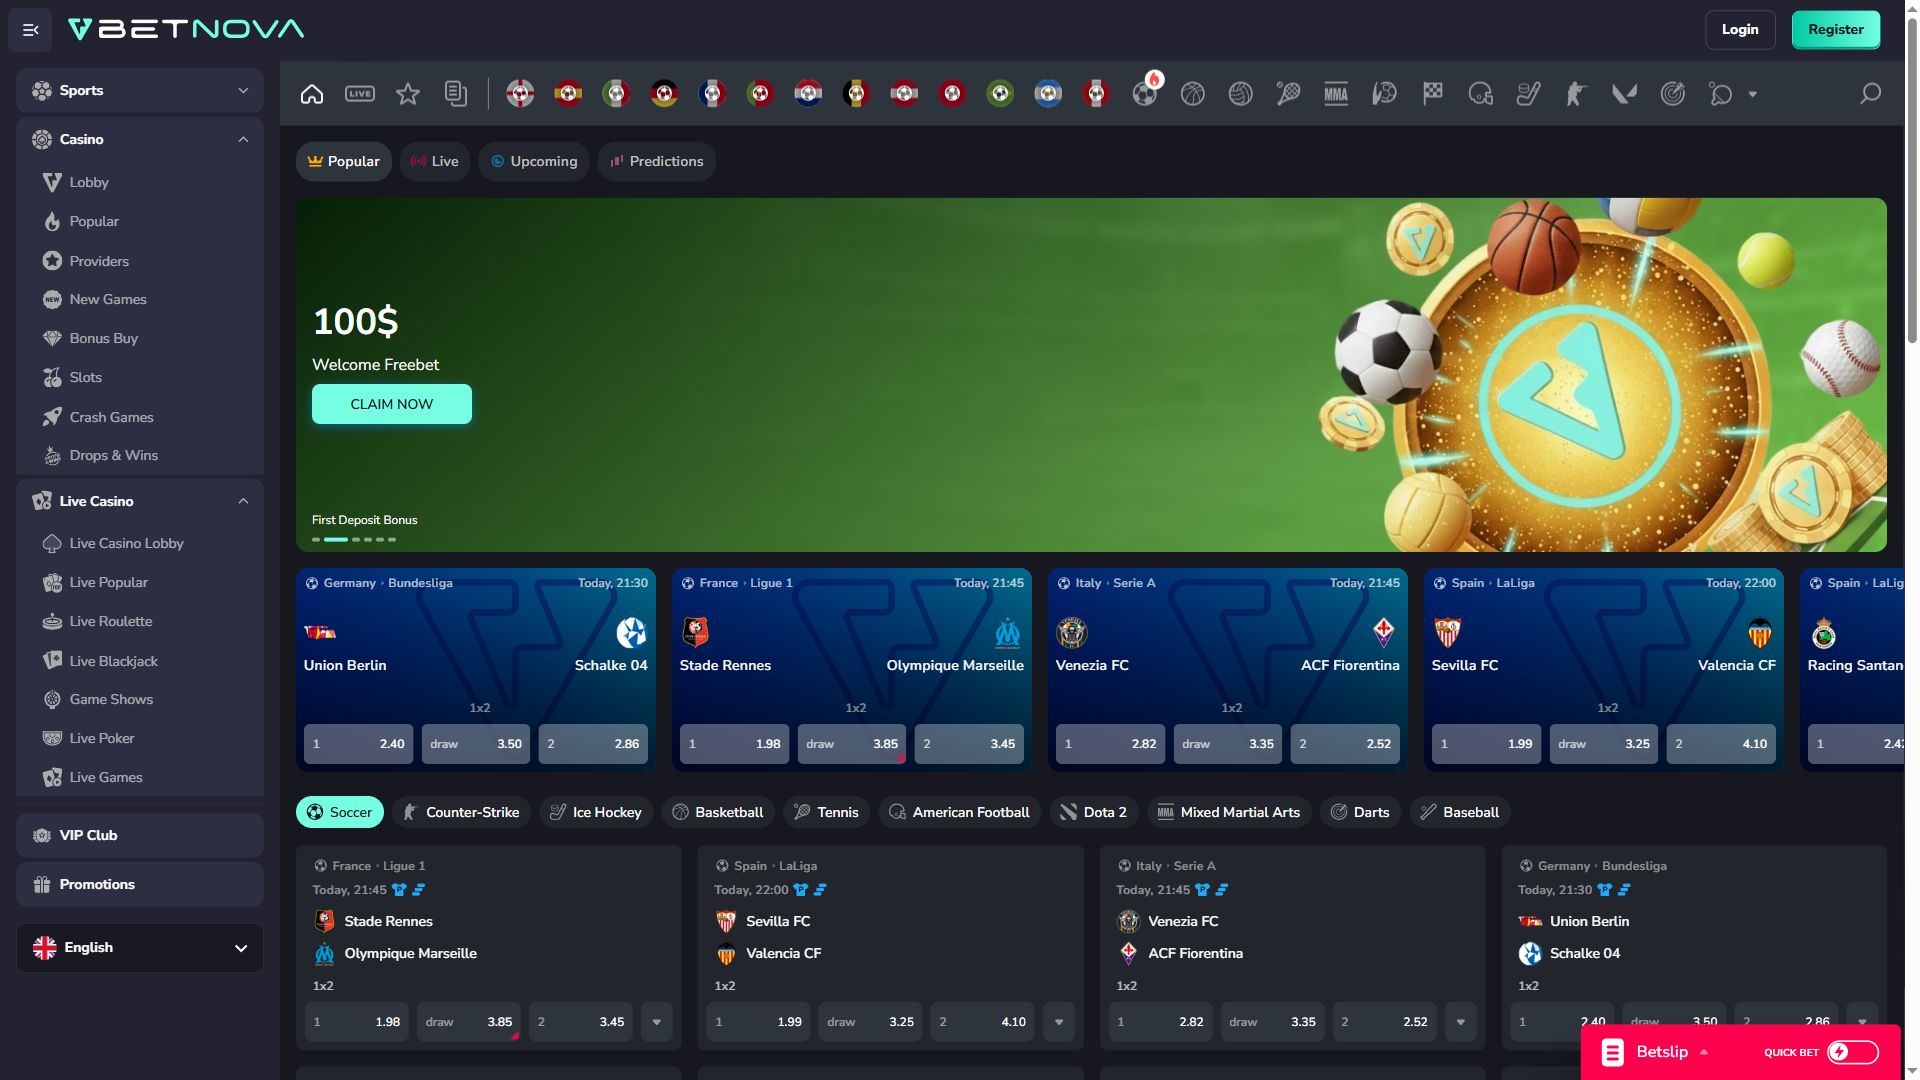Open the Promotions page
Image resolution: width=1920 pixels, height=1080 pixels.
point(140,884)
